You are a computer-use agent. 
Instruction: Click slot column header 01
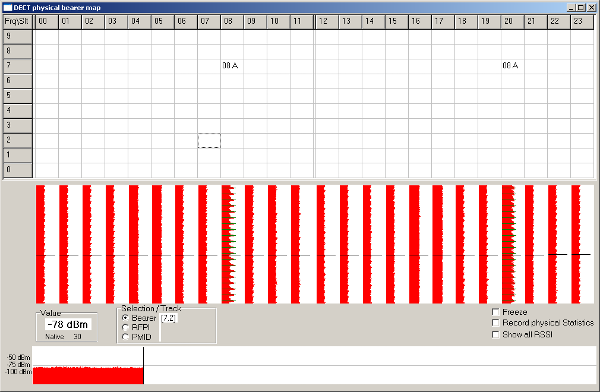click(x=70, y=22)
